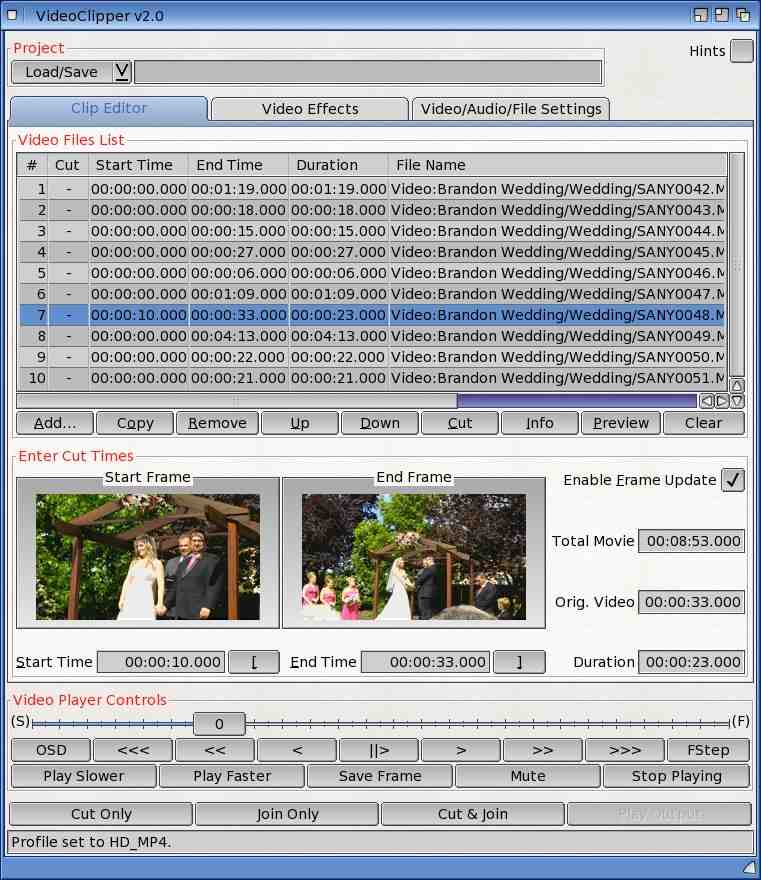Step back one frame with < button
The width and height of the screenshot is (761, 880).
tap(296, 750)
